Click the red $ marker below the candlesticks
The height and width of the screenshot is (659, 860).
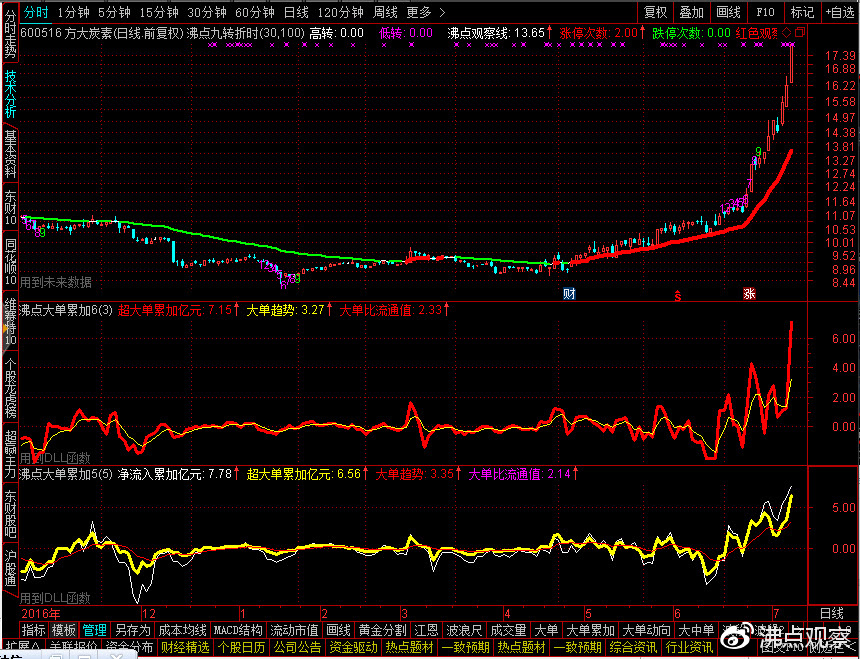pyautogui.click(x=677, y=295)
